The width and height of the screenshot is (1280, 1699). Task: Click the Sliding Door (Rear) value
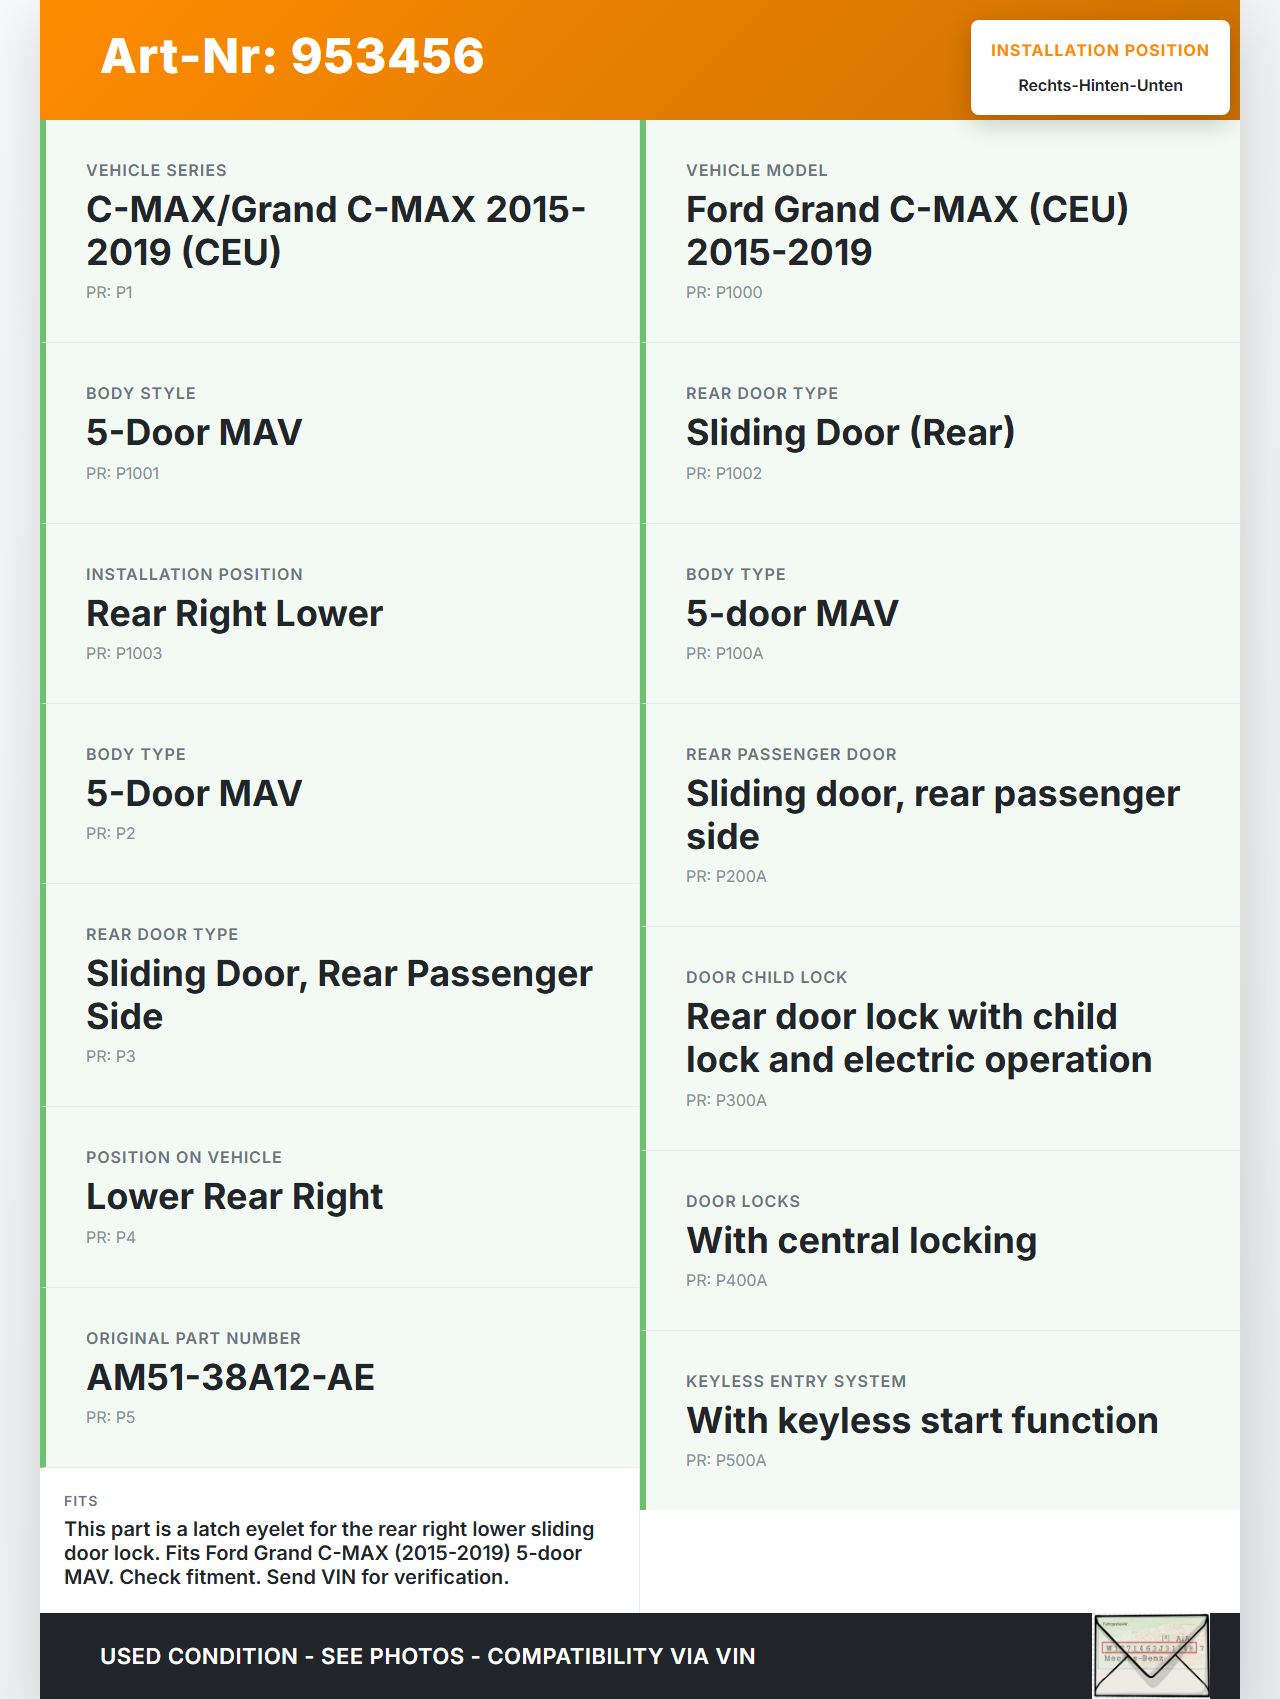850,433
